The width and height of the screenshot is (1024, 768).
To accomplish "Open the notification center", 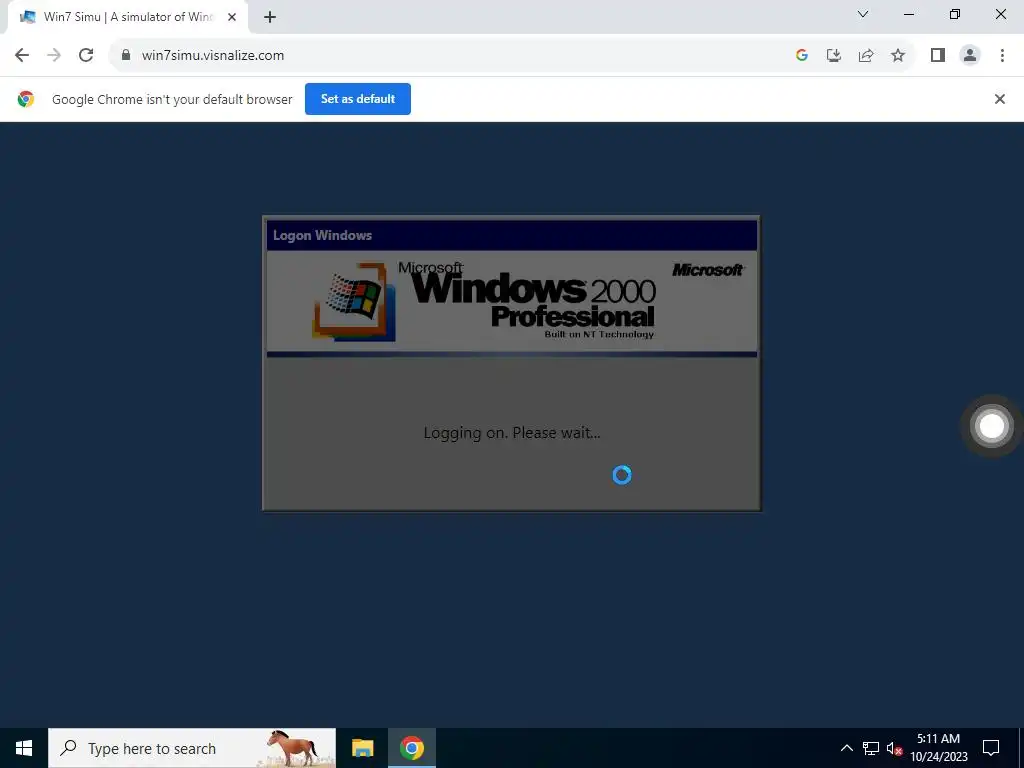I will (991, 748).
